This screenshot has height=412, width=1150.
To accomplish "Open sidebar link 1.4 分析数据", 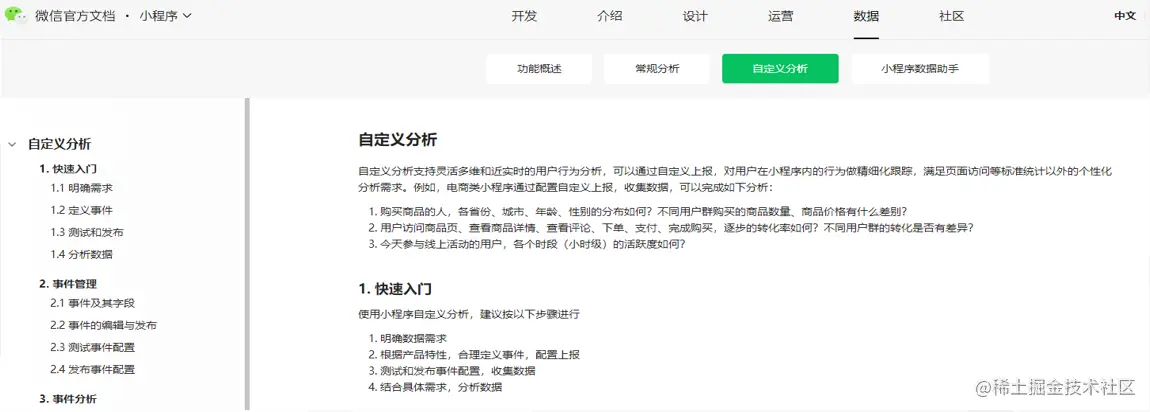I will 81,254.
